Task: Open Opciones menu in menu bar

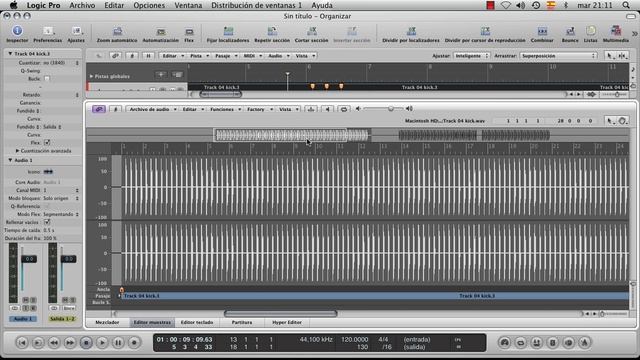Action: (149, 5)
